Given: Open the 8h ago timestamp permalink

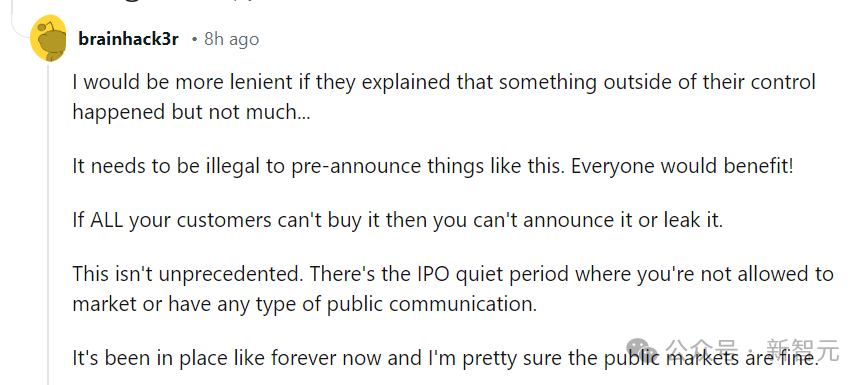Looking at the screenshot, I should pyautogui.click(x=231, y=39).
